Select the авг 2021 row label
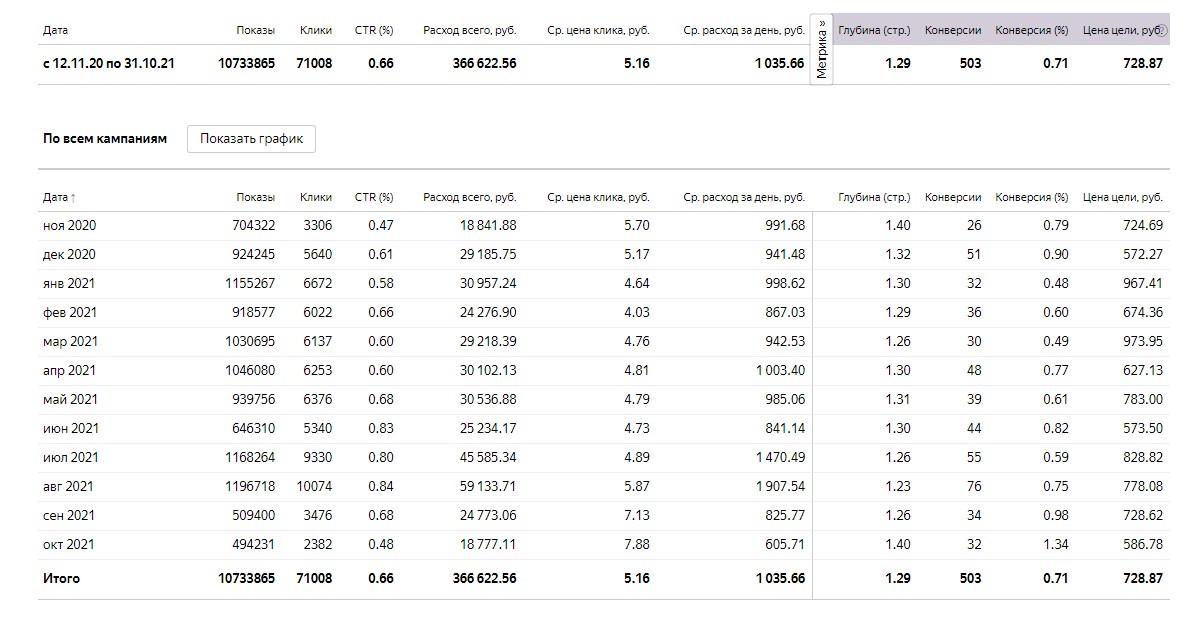The width and height of the screenshot is (1189, 624). click(68, 487)
